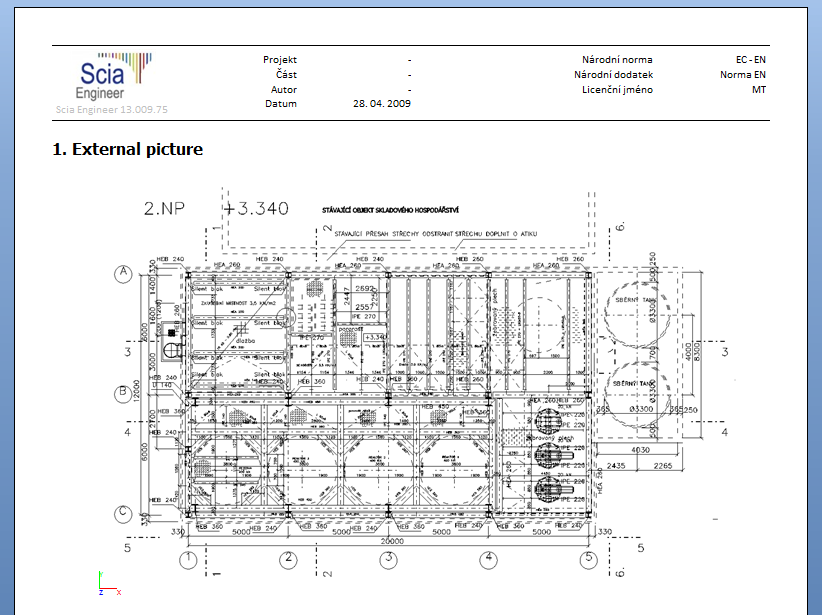The height and width of the screenshot is (615, 822).
Task: Click the Scia Engineer 13.009.75 version text
Action: pos(112,109)
